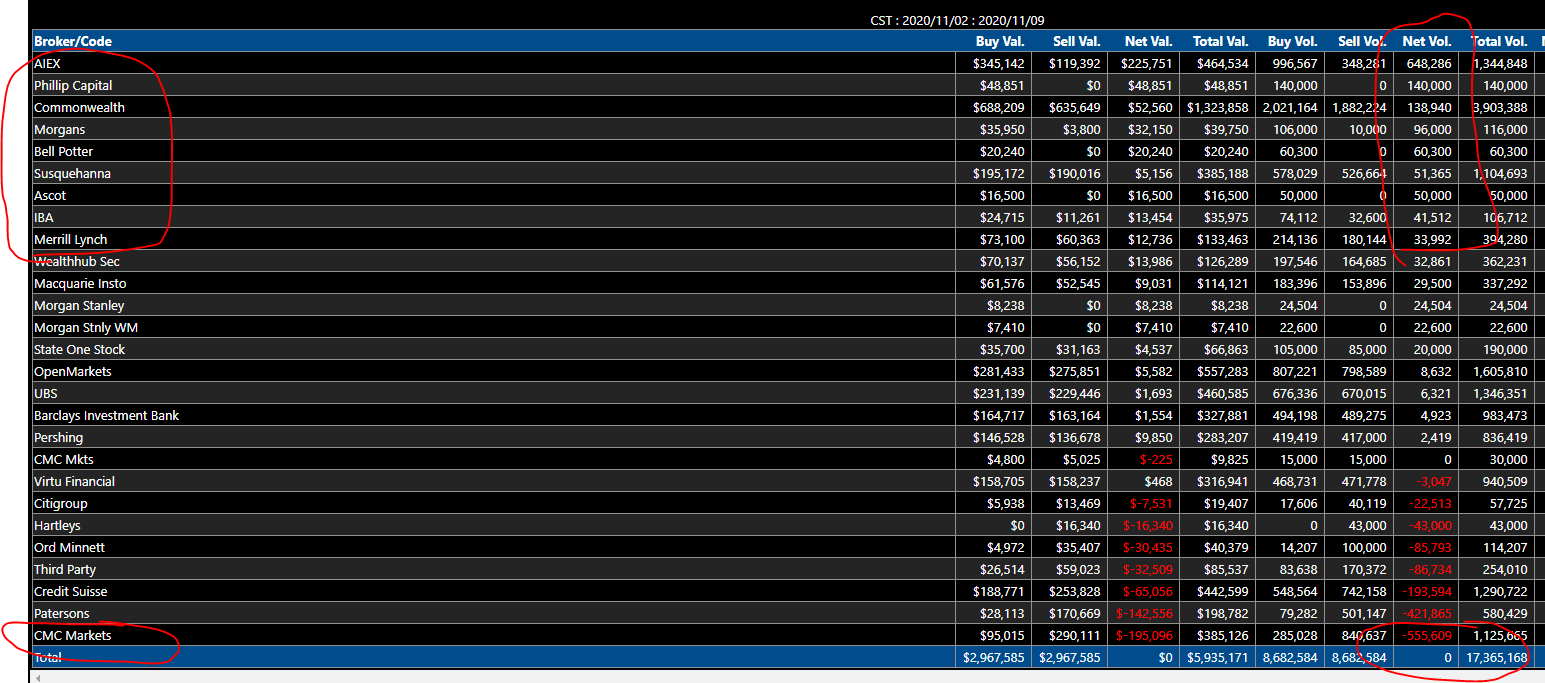Screen dimensions: 1545x683
Task: Click Hartleys net volume -43,000
Action: point(1429,525)
